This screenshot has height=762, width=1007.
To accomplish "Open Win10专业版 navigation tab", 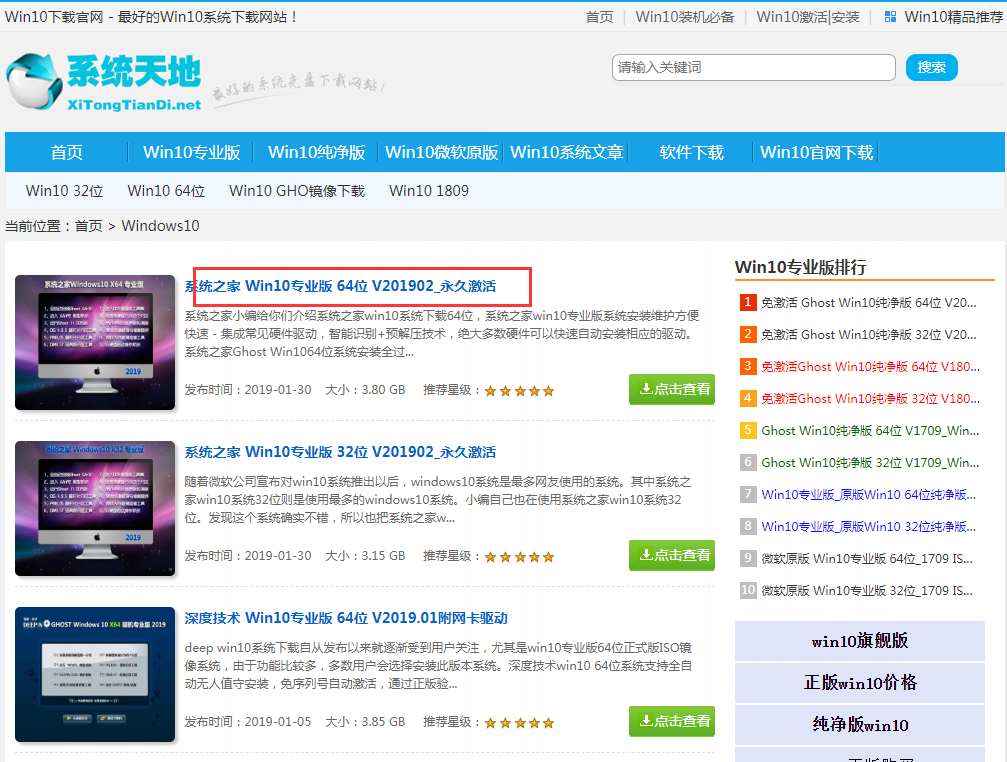I will point(191,152).
